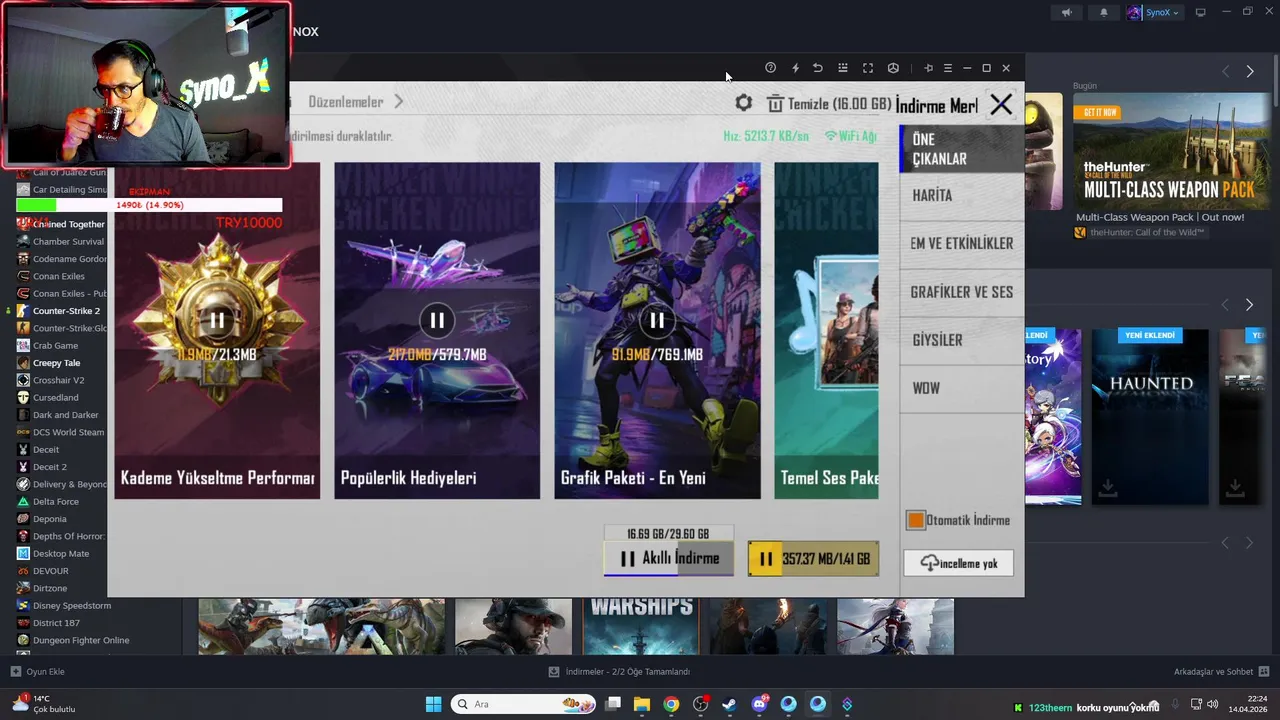Screen dimensions: 1280x720
Task: Select Counter-Strike 2 in Steam library
Action: point(66,311)
